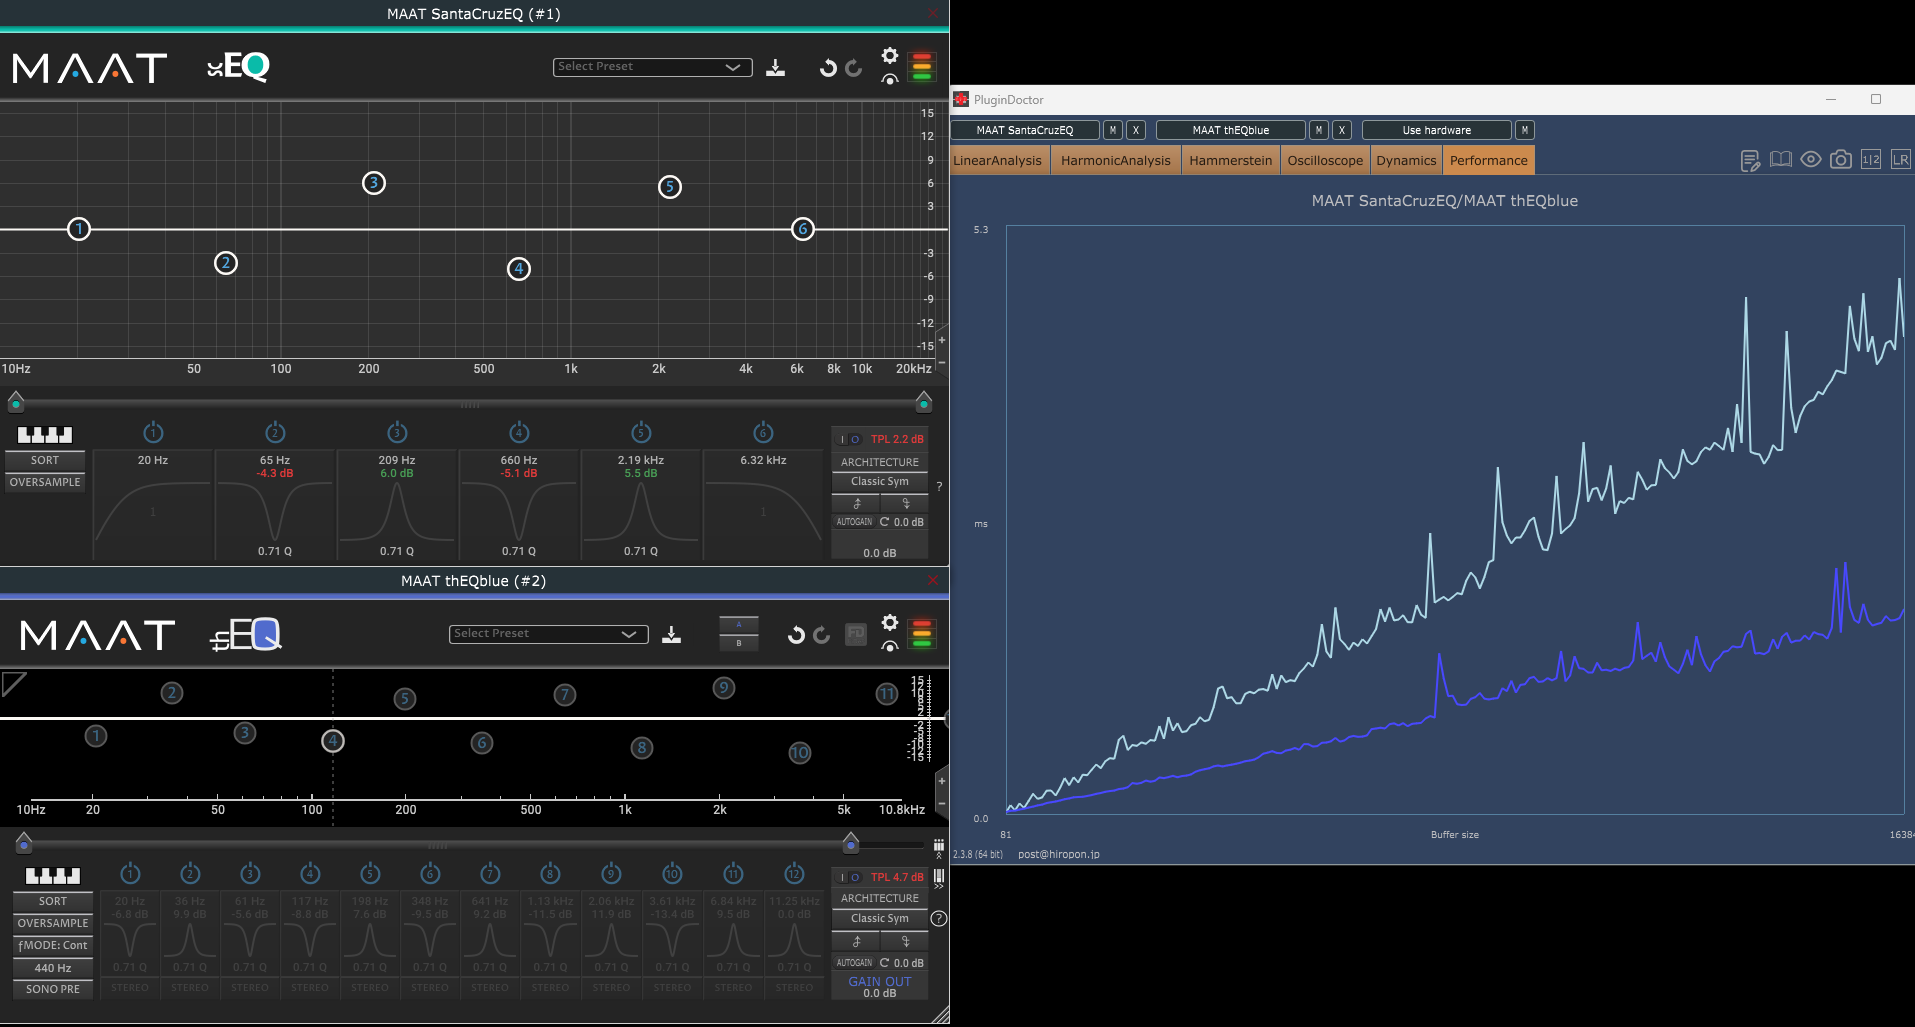Click SONO PRE button in thEQblue

coord(53,989)
